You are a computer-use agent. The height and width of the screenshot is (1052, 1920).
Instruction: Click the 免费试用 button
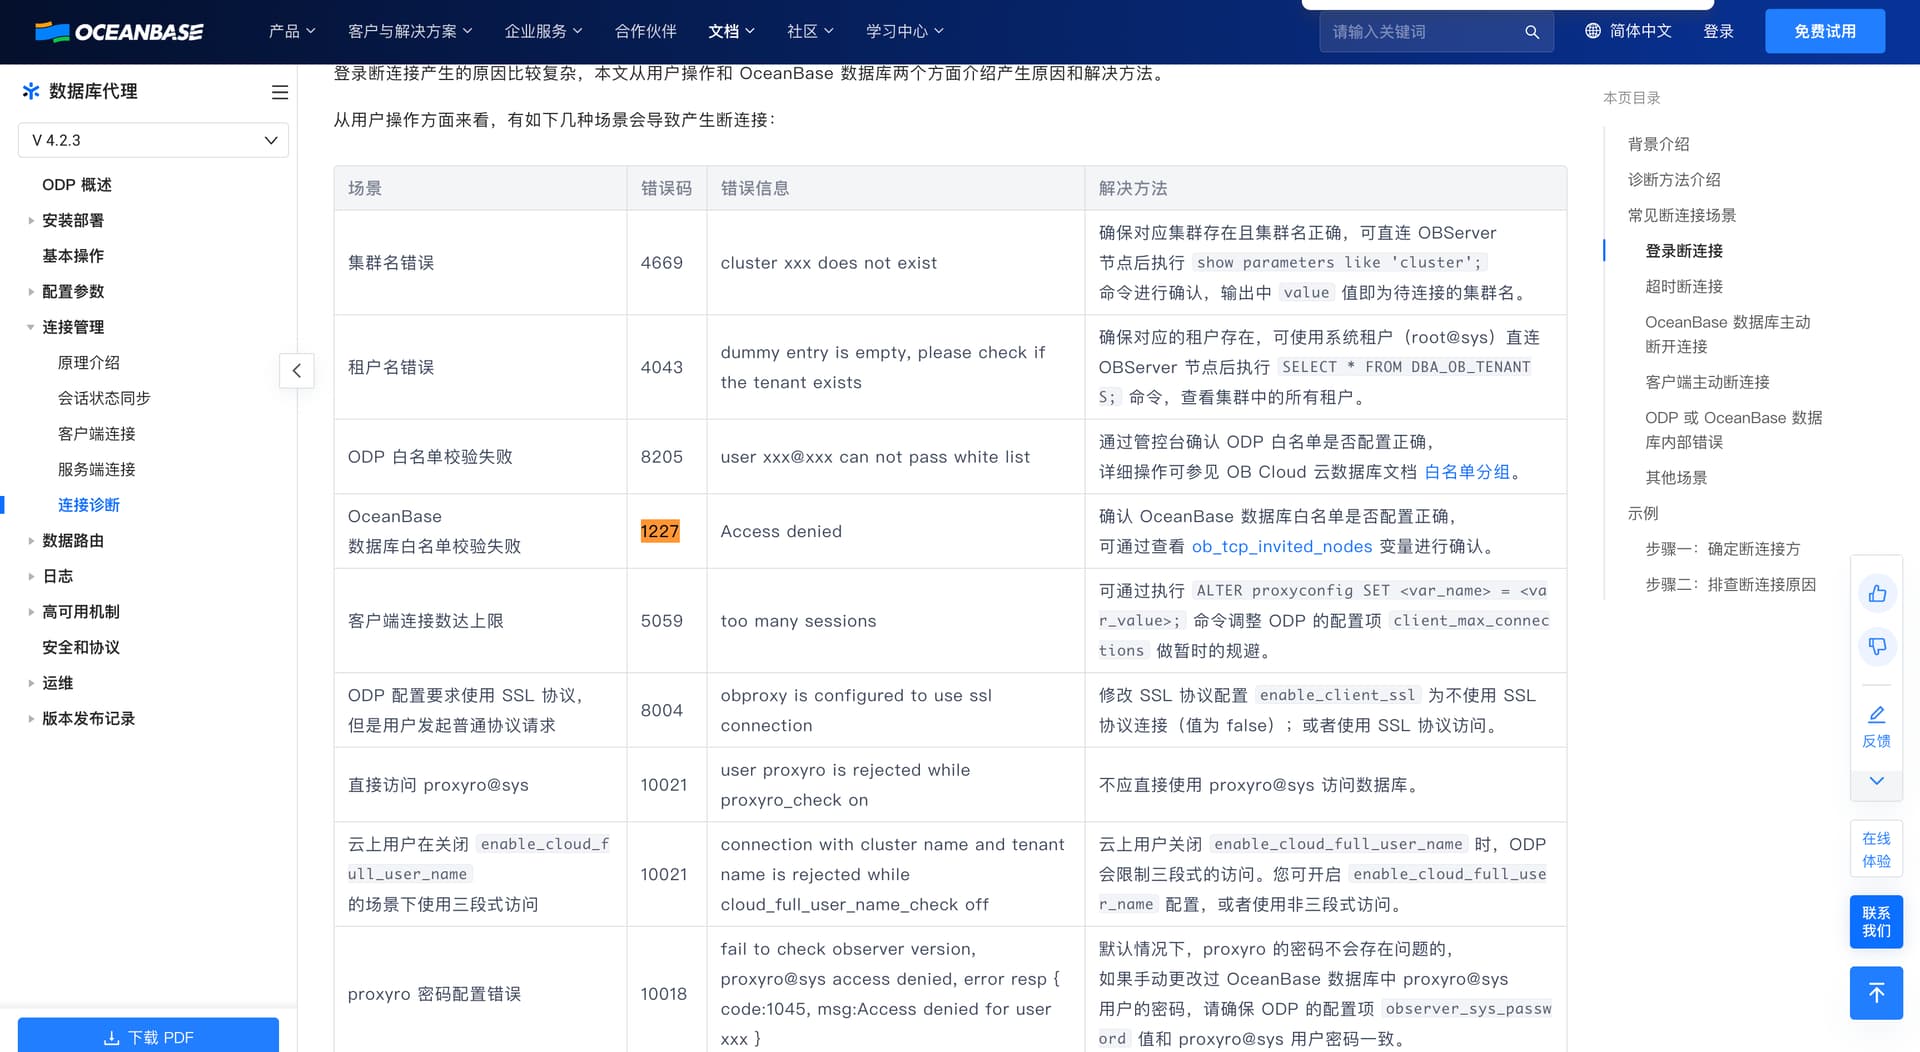(1825, 31)
